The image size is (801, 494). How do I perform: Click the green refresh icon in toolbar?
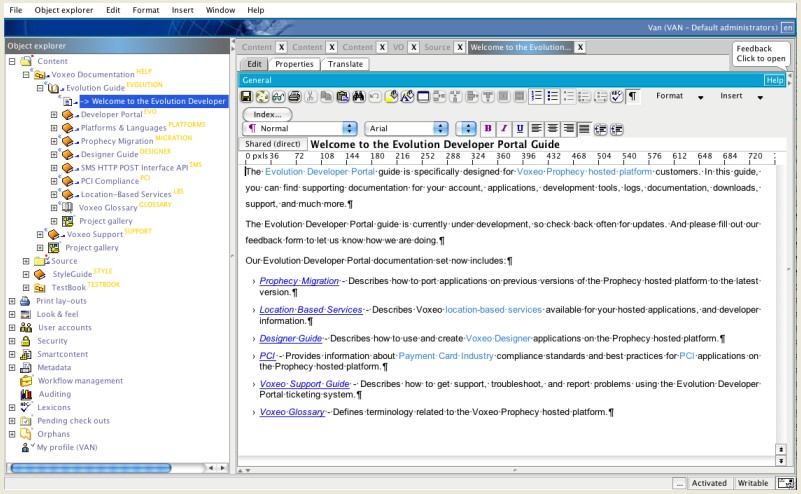coord(262,97)
